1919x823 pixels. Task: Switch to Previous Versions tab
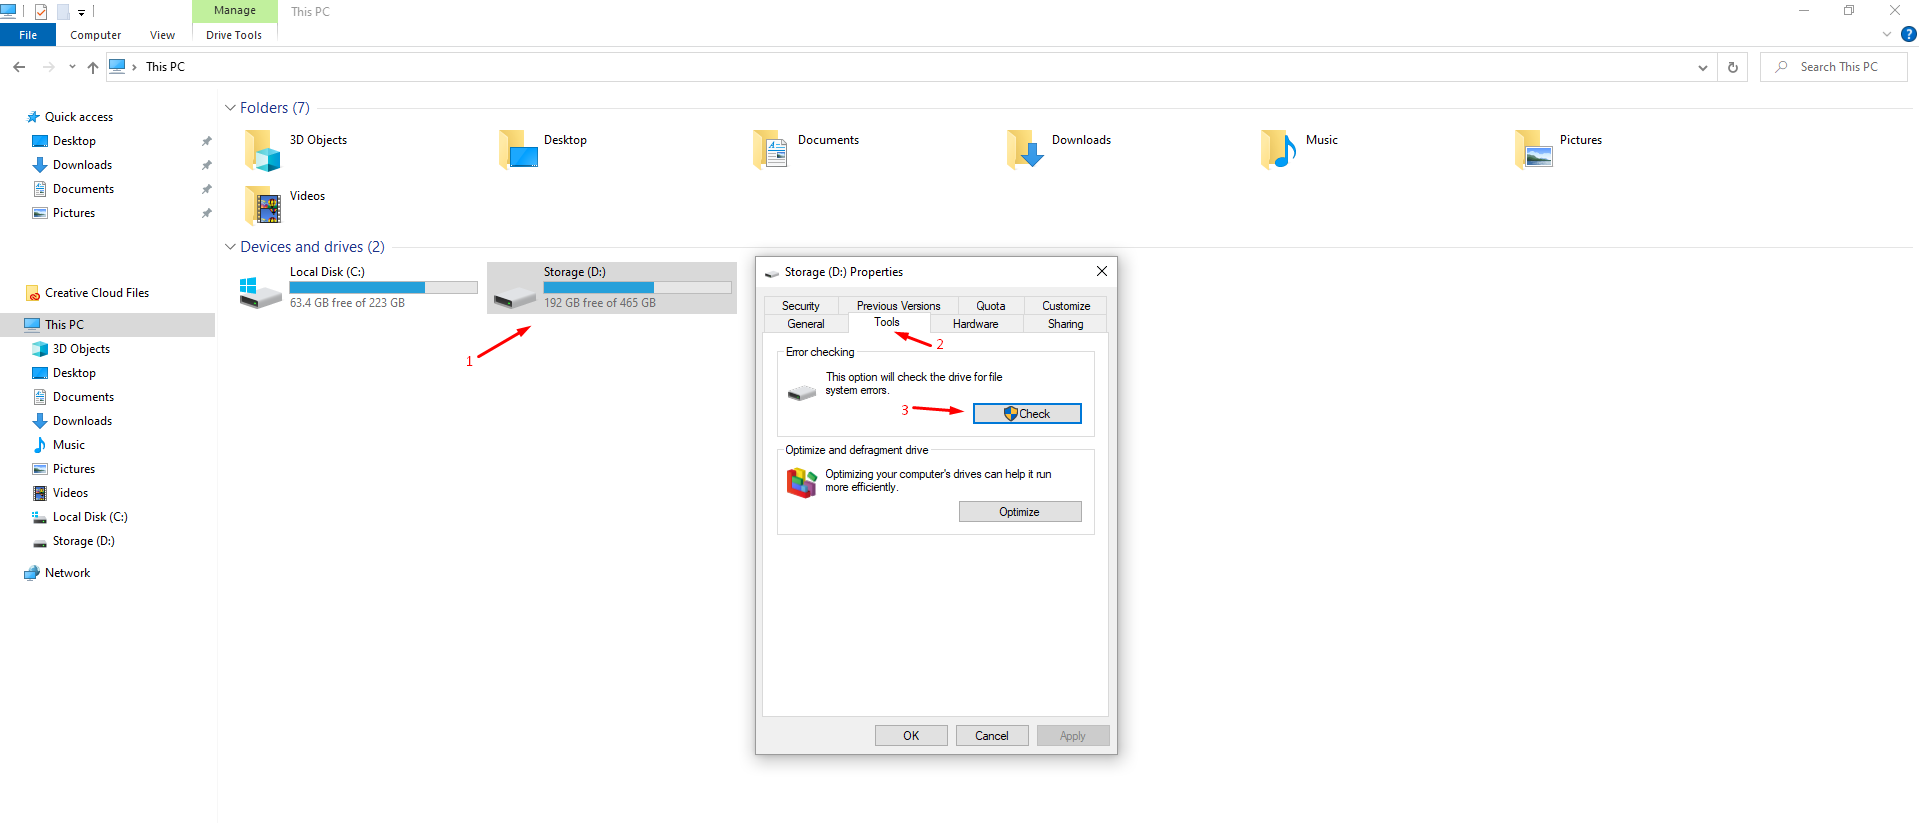(x=898, y=306)
